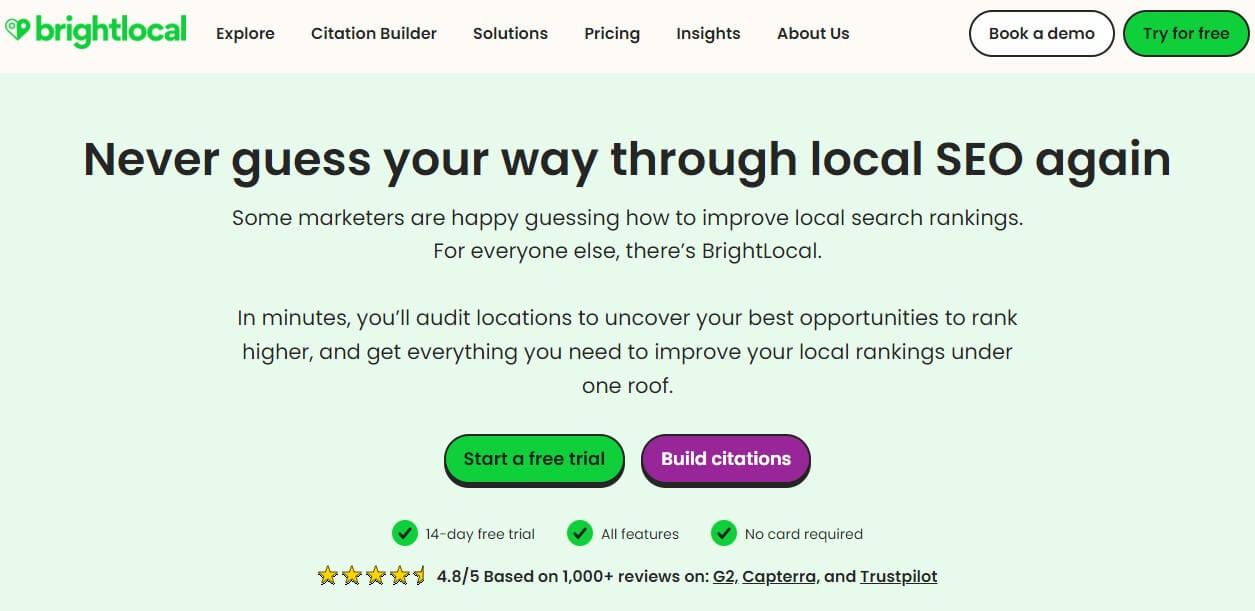Click the Book a demo button
The image size is (1255, 611).
point(1041,33)
